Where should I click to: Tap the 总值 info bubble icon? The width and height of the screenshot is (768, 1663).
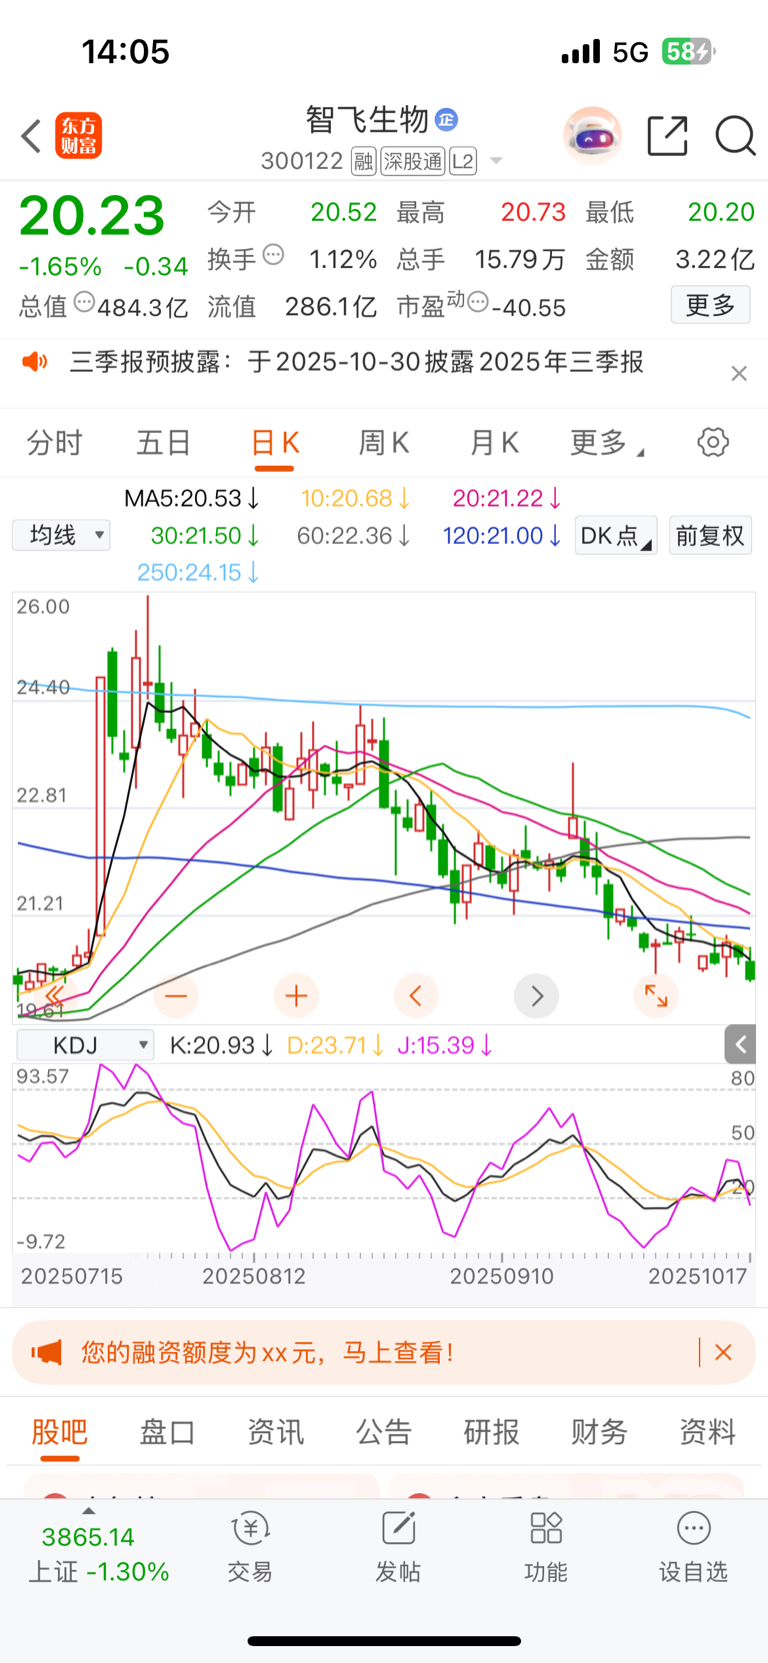coord(85,301)
